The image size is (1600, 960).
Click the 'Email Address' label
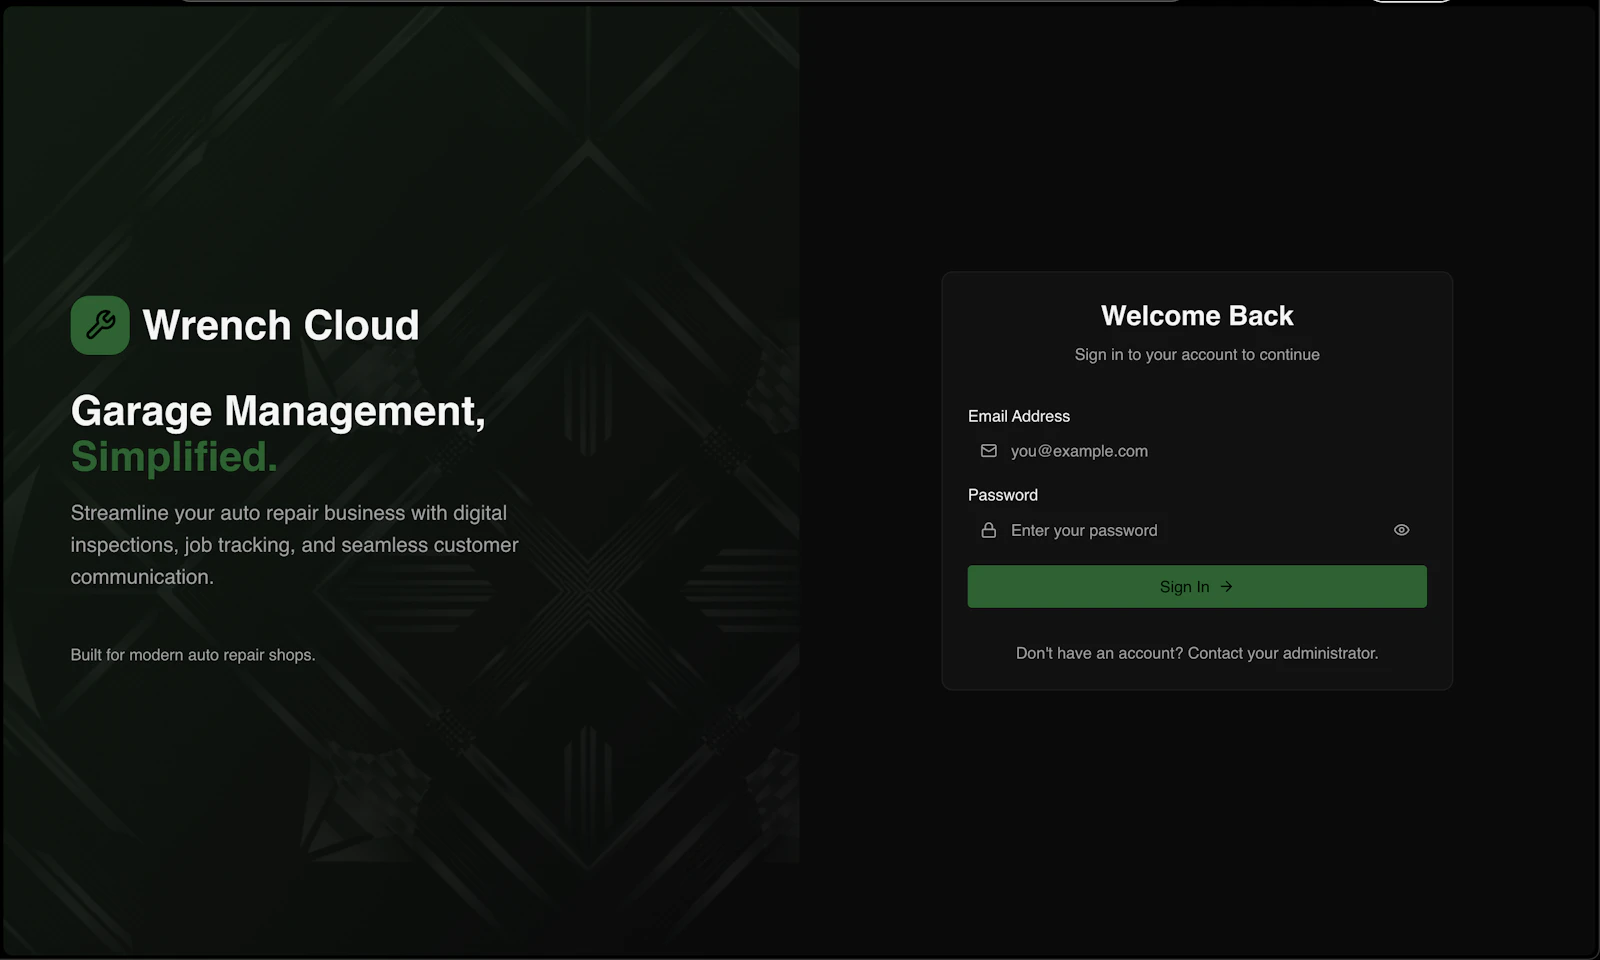(x=1019, y=416)
